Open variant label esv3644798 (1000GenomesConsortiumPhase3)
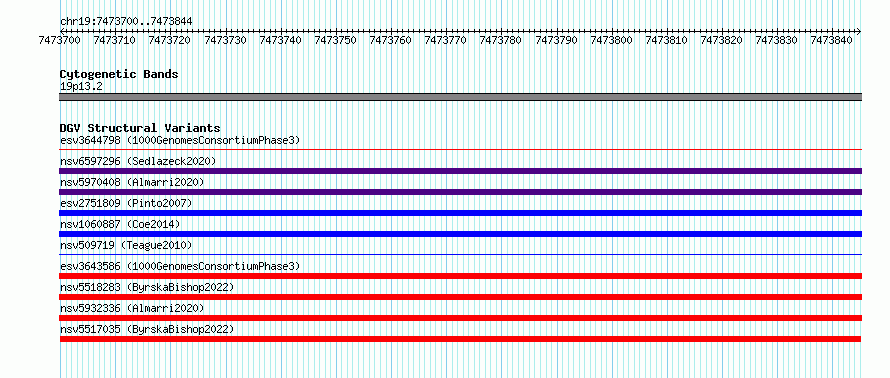Screen dimensions: 890x378 click(x=180, y=140)
